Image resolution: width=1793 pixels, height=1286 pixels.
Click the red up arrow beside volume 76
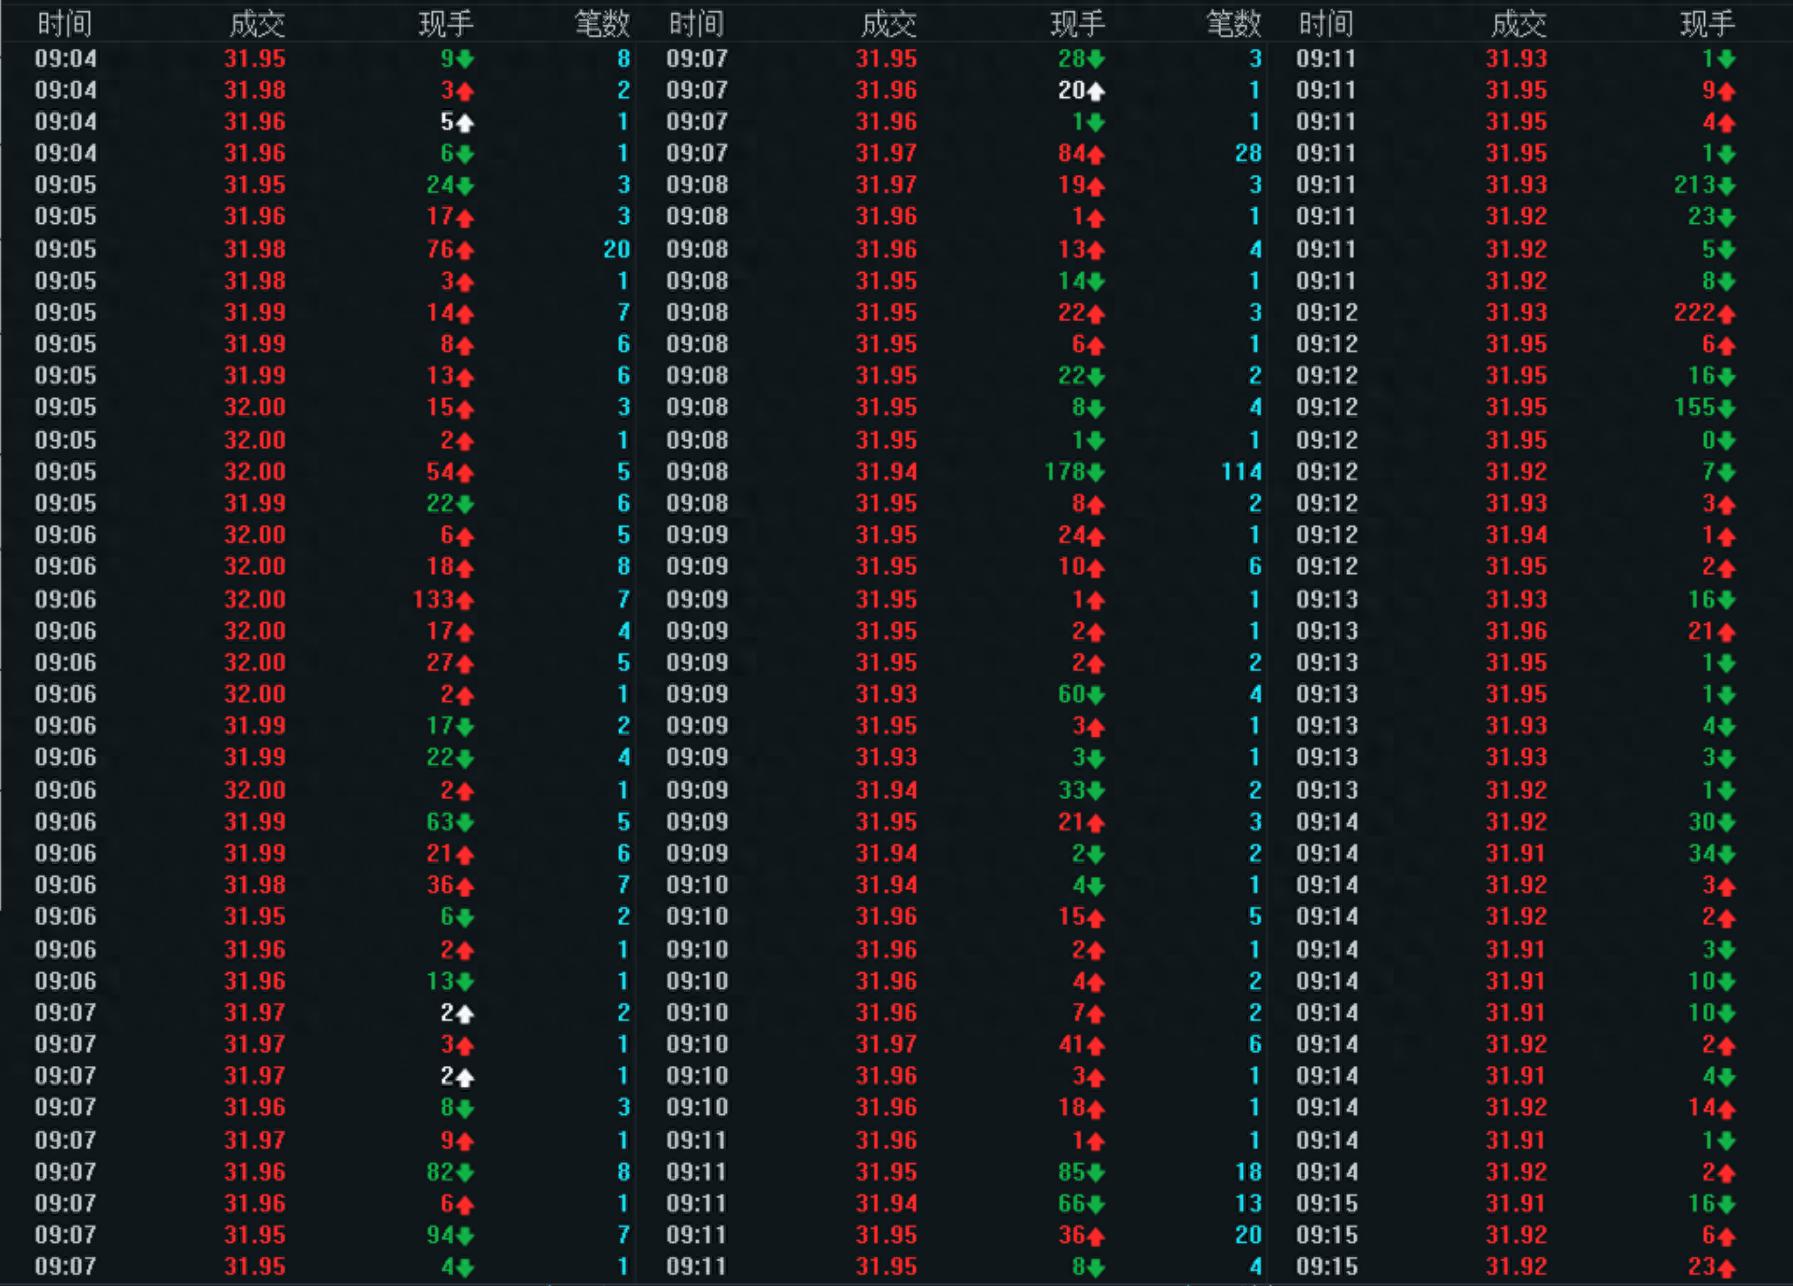click(465, 250)
